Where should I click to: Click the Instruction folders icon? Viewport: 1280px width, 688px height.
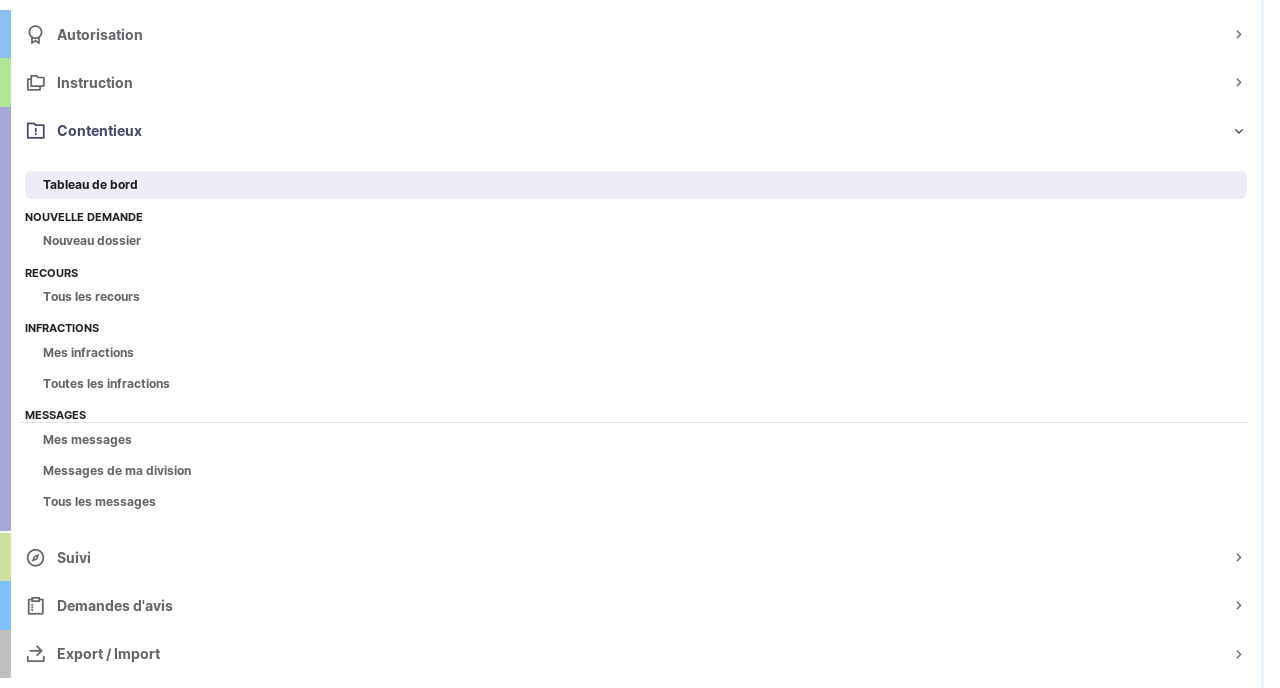[x=36, y=83]
